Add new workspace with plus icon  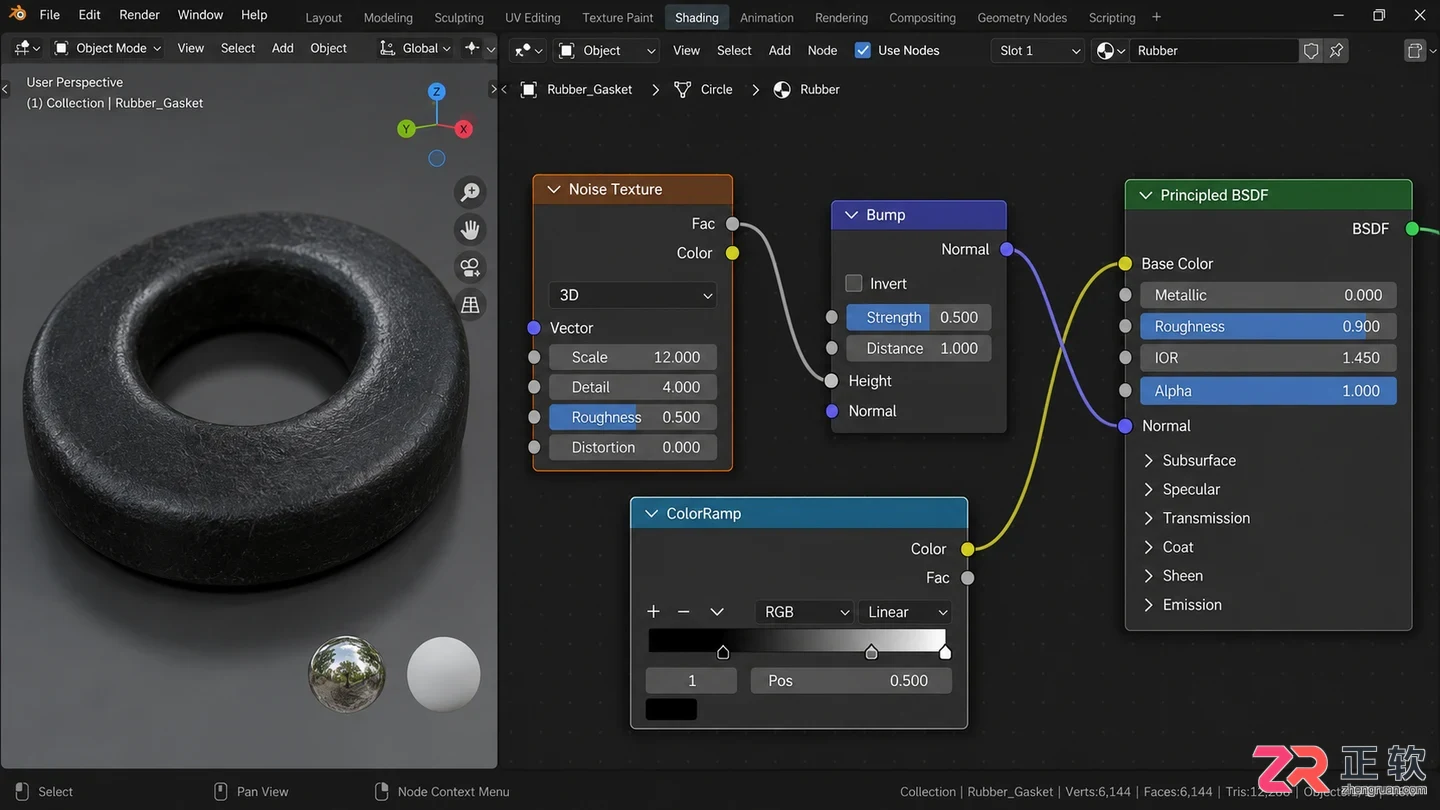tap(1157, 17)
